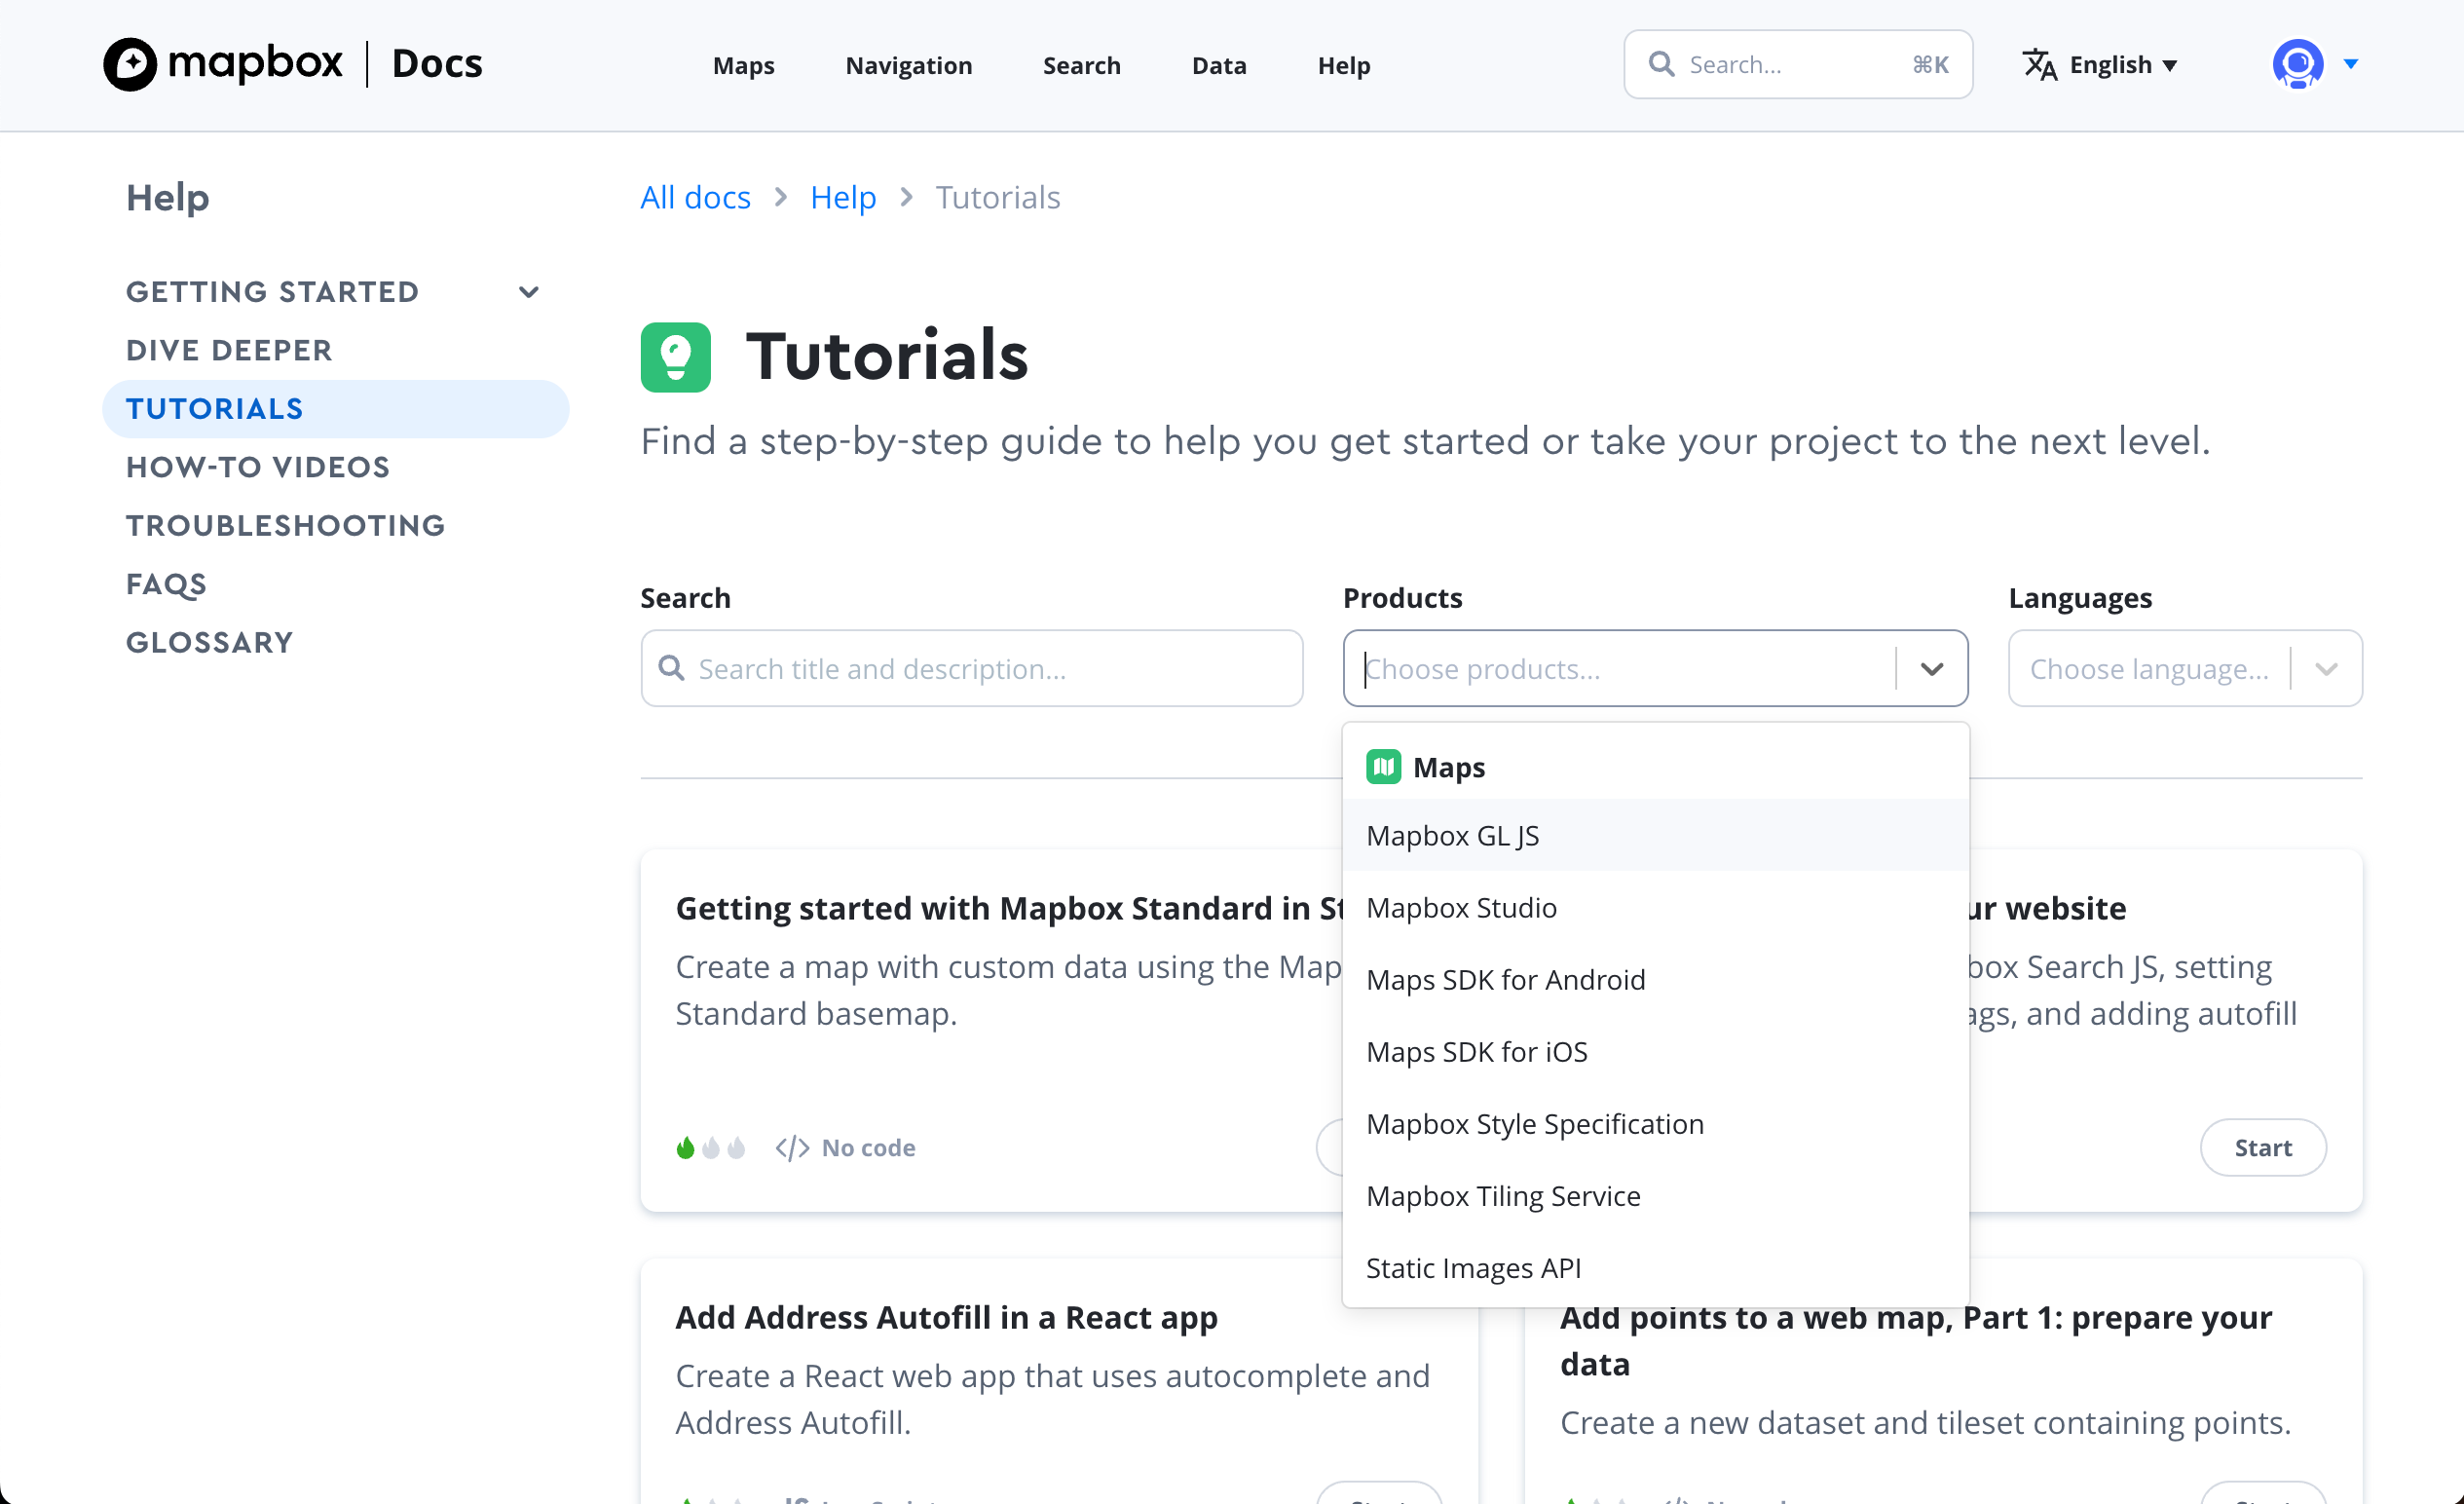Viewport: 2464px width, 1504px height.
Task: Open Troubleshooting in the sidebar
Action: (x=285, y=525)
